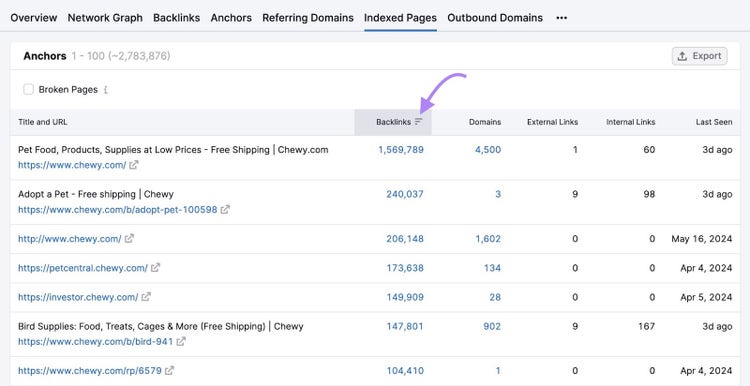Viewport: 750px width, 386px height.
Task: Sort by External Links column header
Action: [x=552, y=122]
